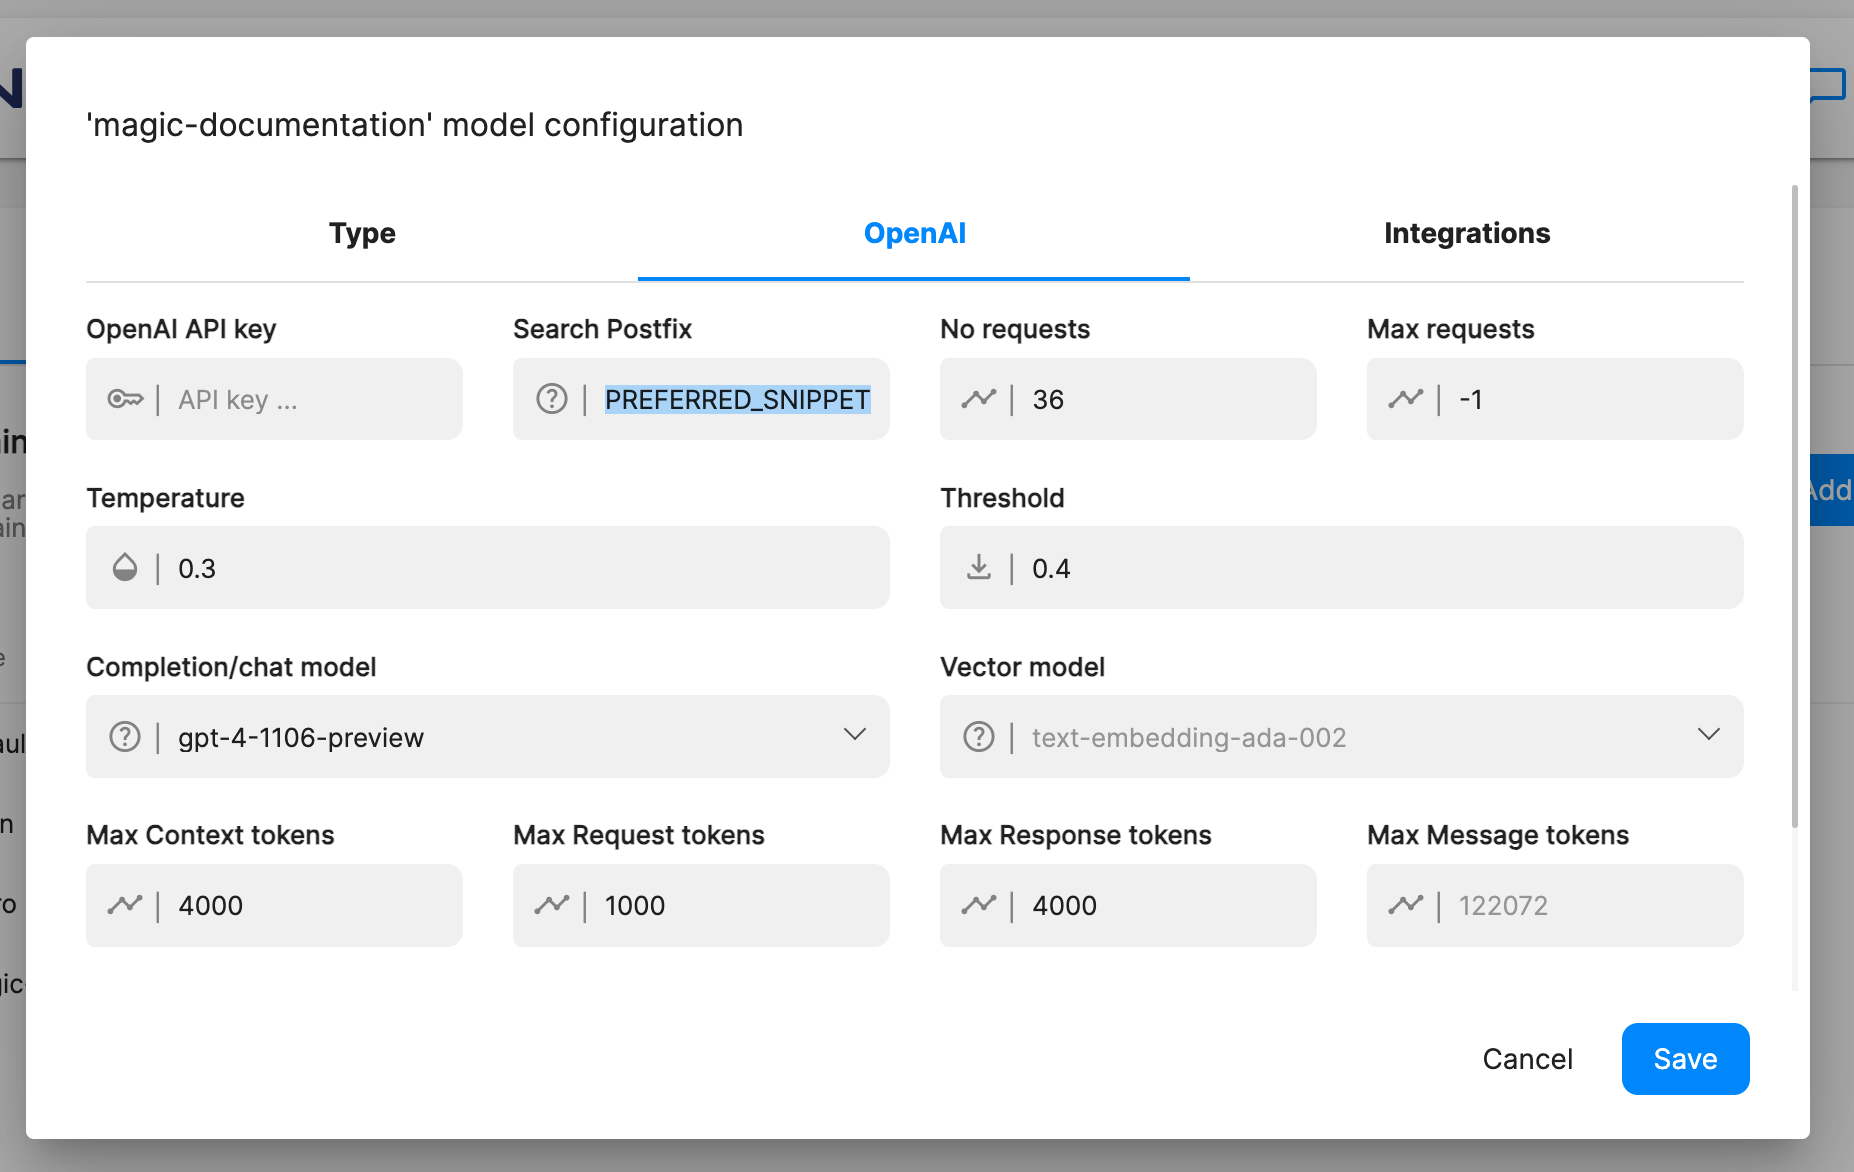Click the download icon in Threshold field
1854x1172 pixels.
click(x=979, y=568)
